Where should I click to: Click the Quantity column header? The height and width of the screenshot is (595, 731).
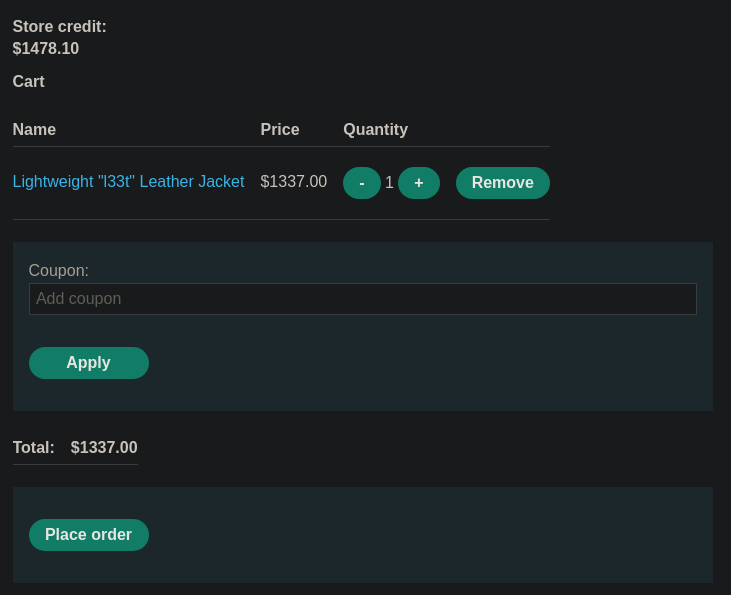[375, 130]
